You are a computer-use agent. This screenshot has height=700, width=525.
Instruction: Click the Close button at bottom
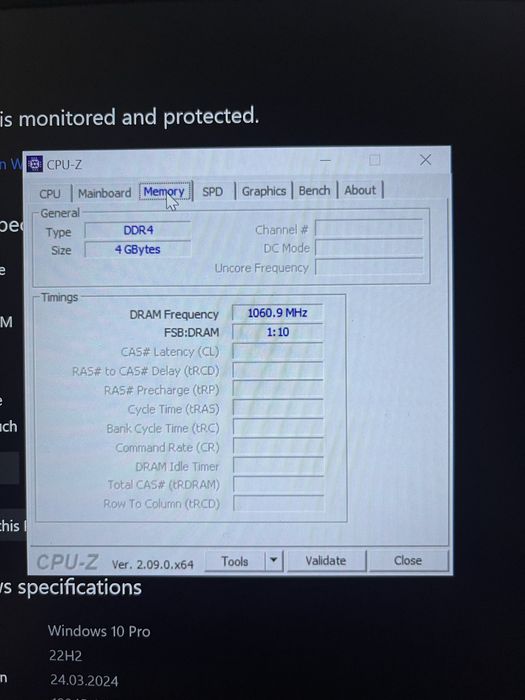(408, 560)
